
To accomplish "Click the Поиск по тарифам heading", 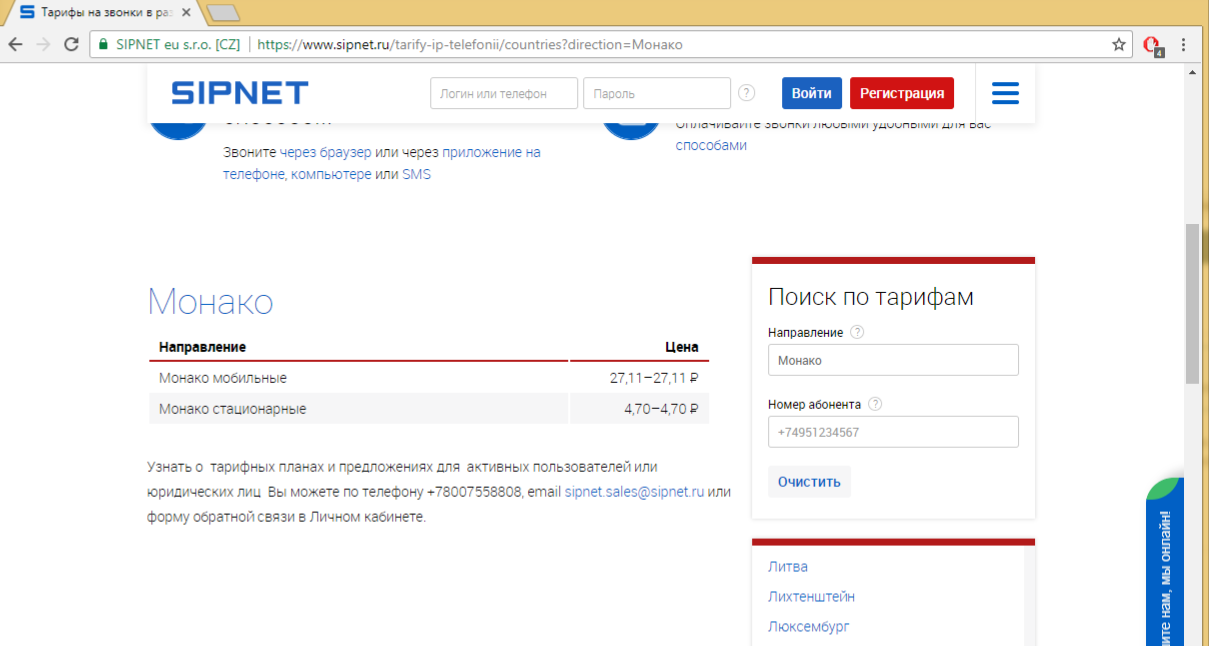I will pyautogui.click(x=871, y=297).
